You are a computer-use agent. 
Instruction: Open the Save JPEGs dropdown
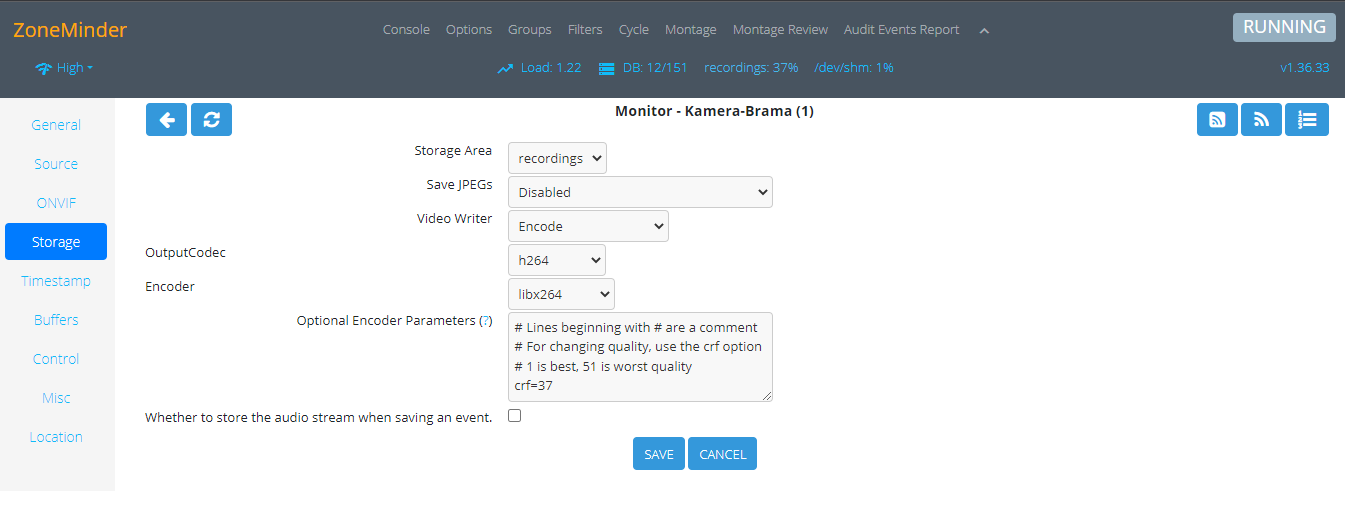(x=640, y=192)
